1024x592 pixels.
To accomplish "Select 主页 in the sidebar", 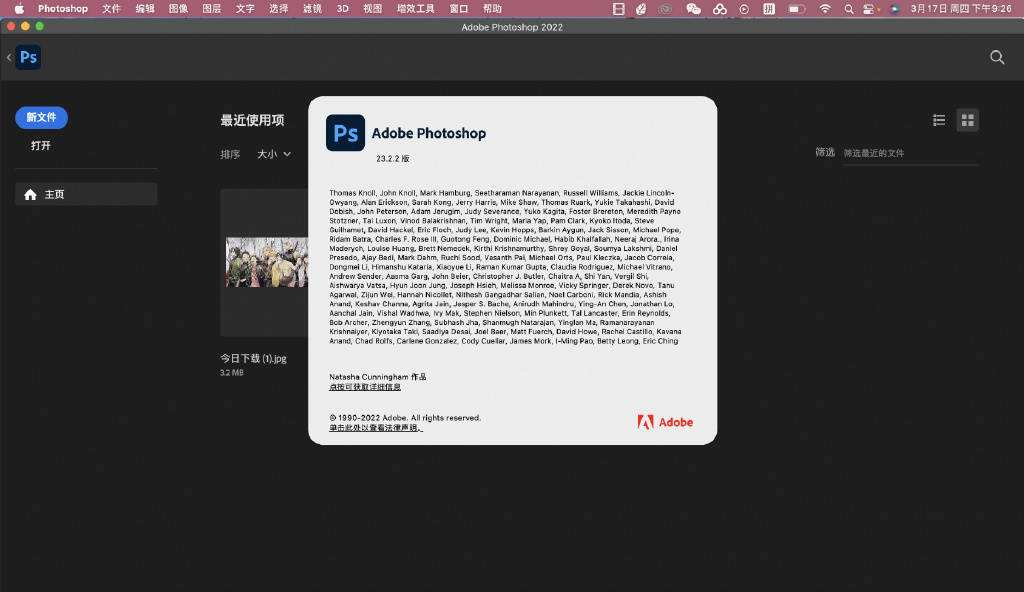I will [86, 194].
